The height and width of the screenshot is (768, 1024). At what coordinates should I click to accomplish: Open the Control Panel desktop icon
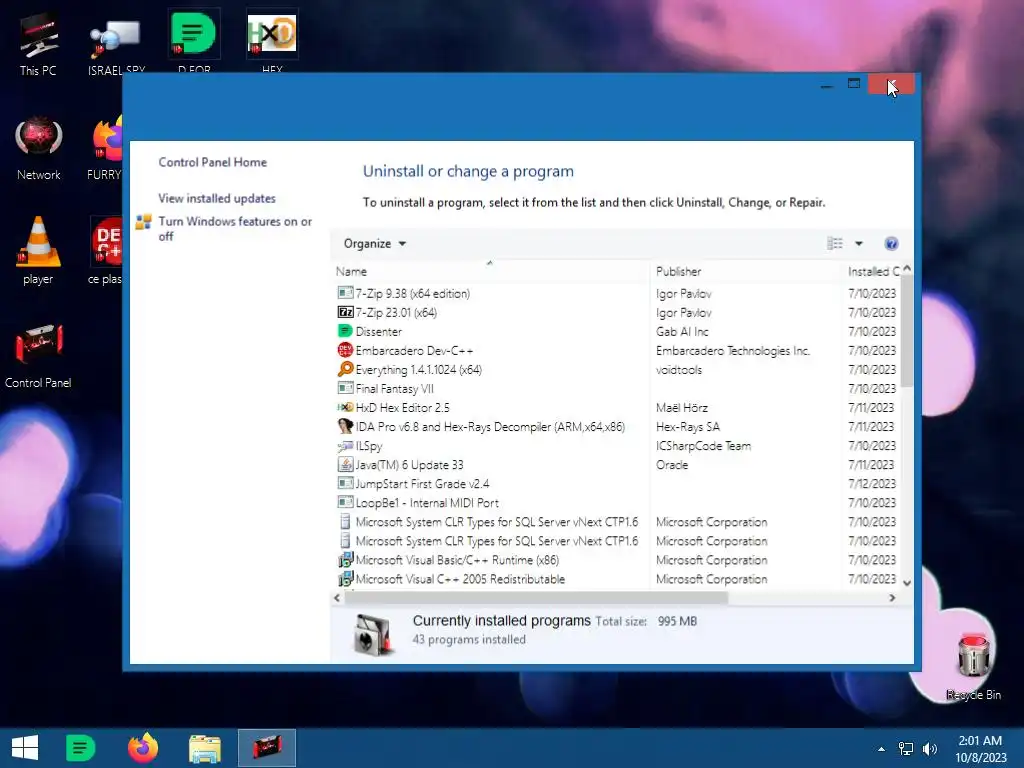pos(38,356)
